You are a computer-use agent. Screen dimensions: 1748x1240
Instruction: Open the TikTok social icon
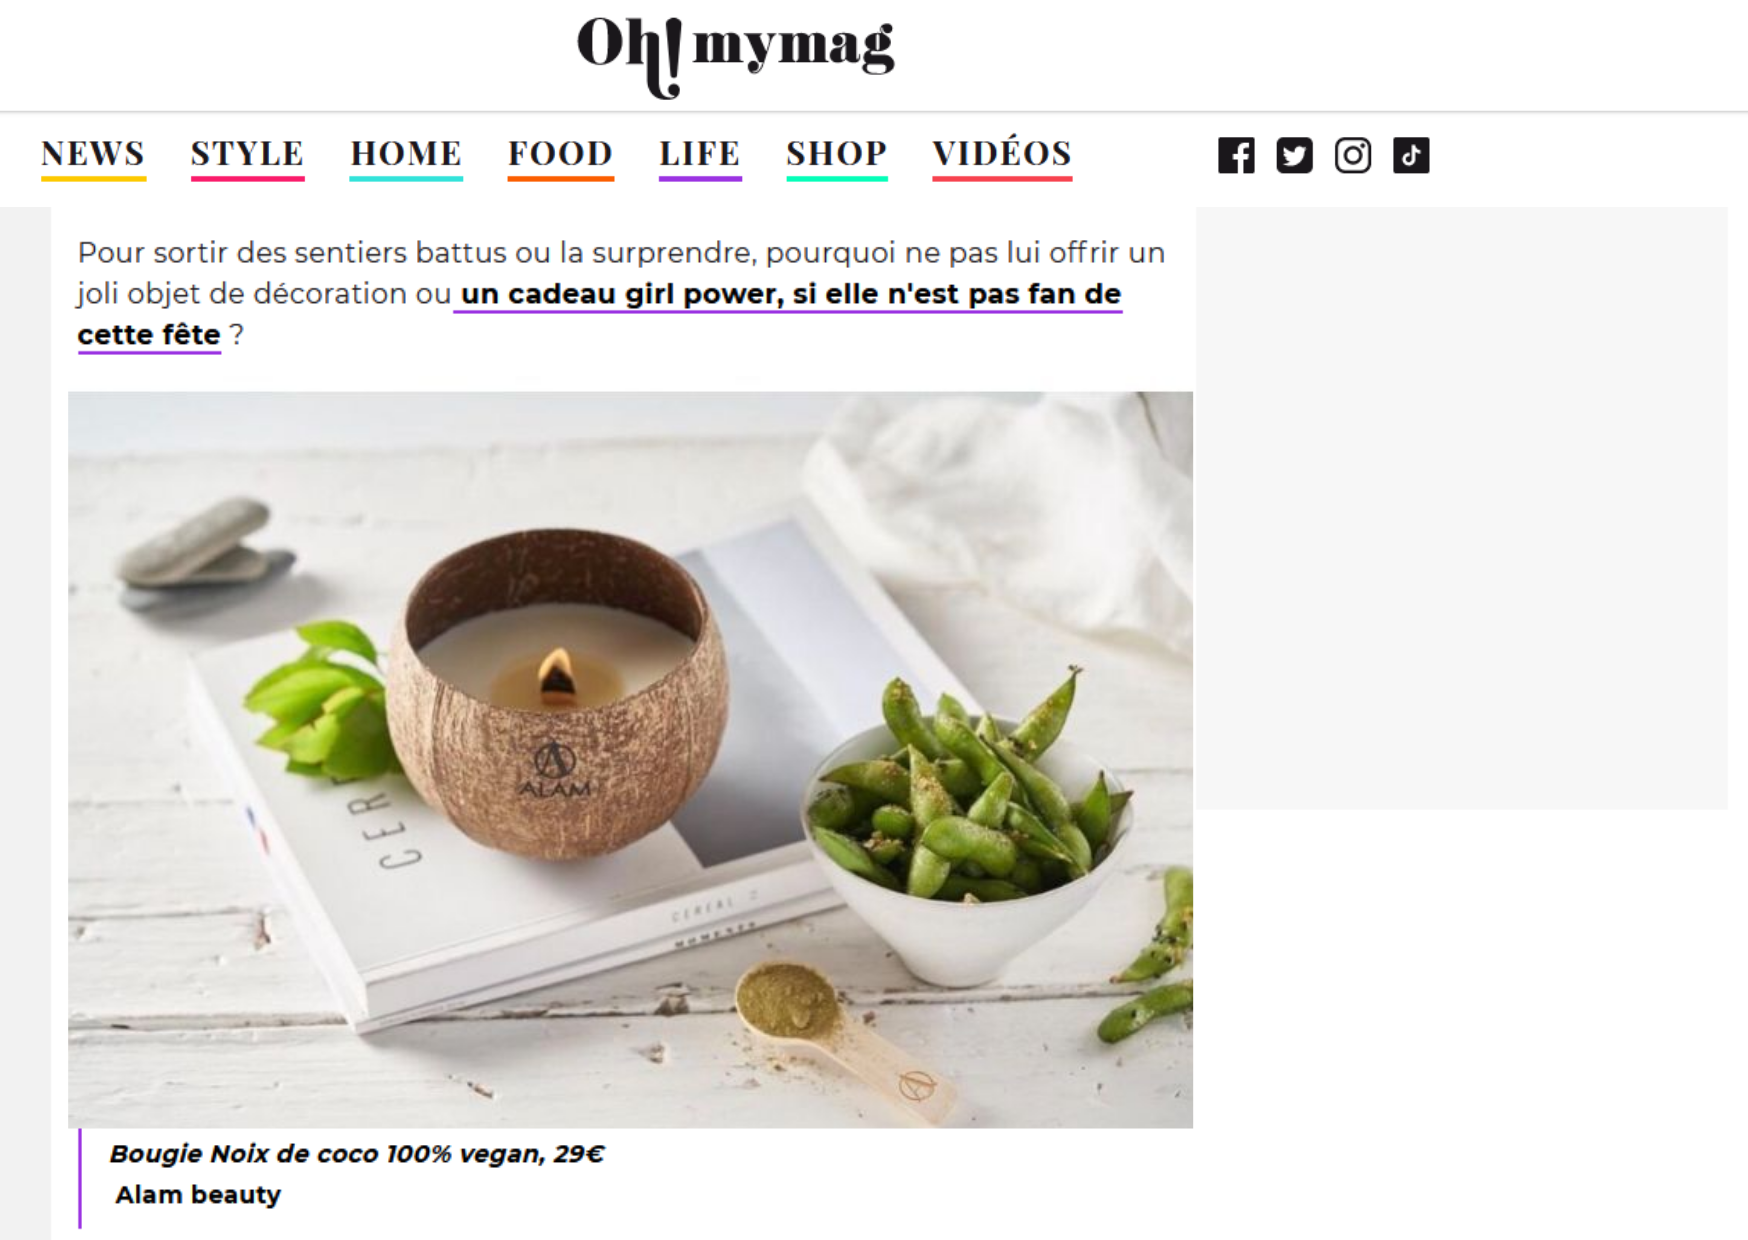pos(1411,155)
